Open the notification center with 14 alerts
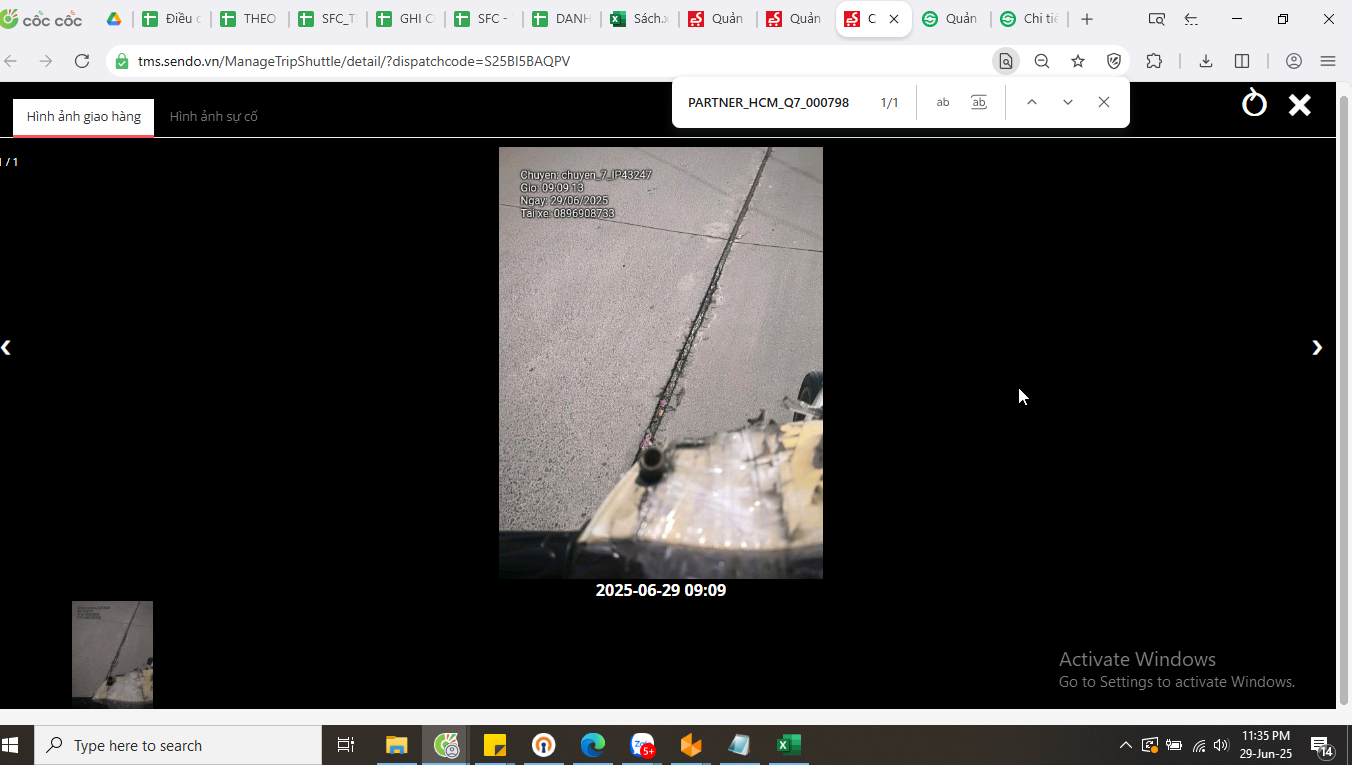This screenshot has width=1352, height=765. coord(1322,746)
